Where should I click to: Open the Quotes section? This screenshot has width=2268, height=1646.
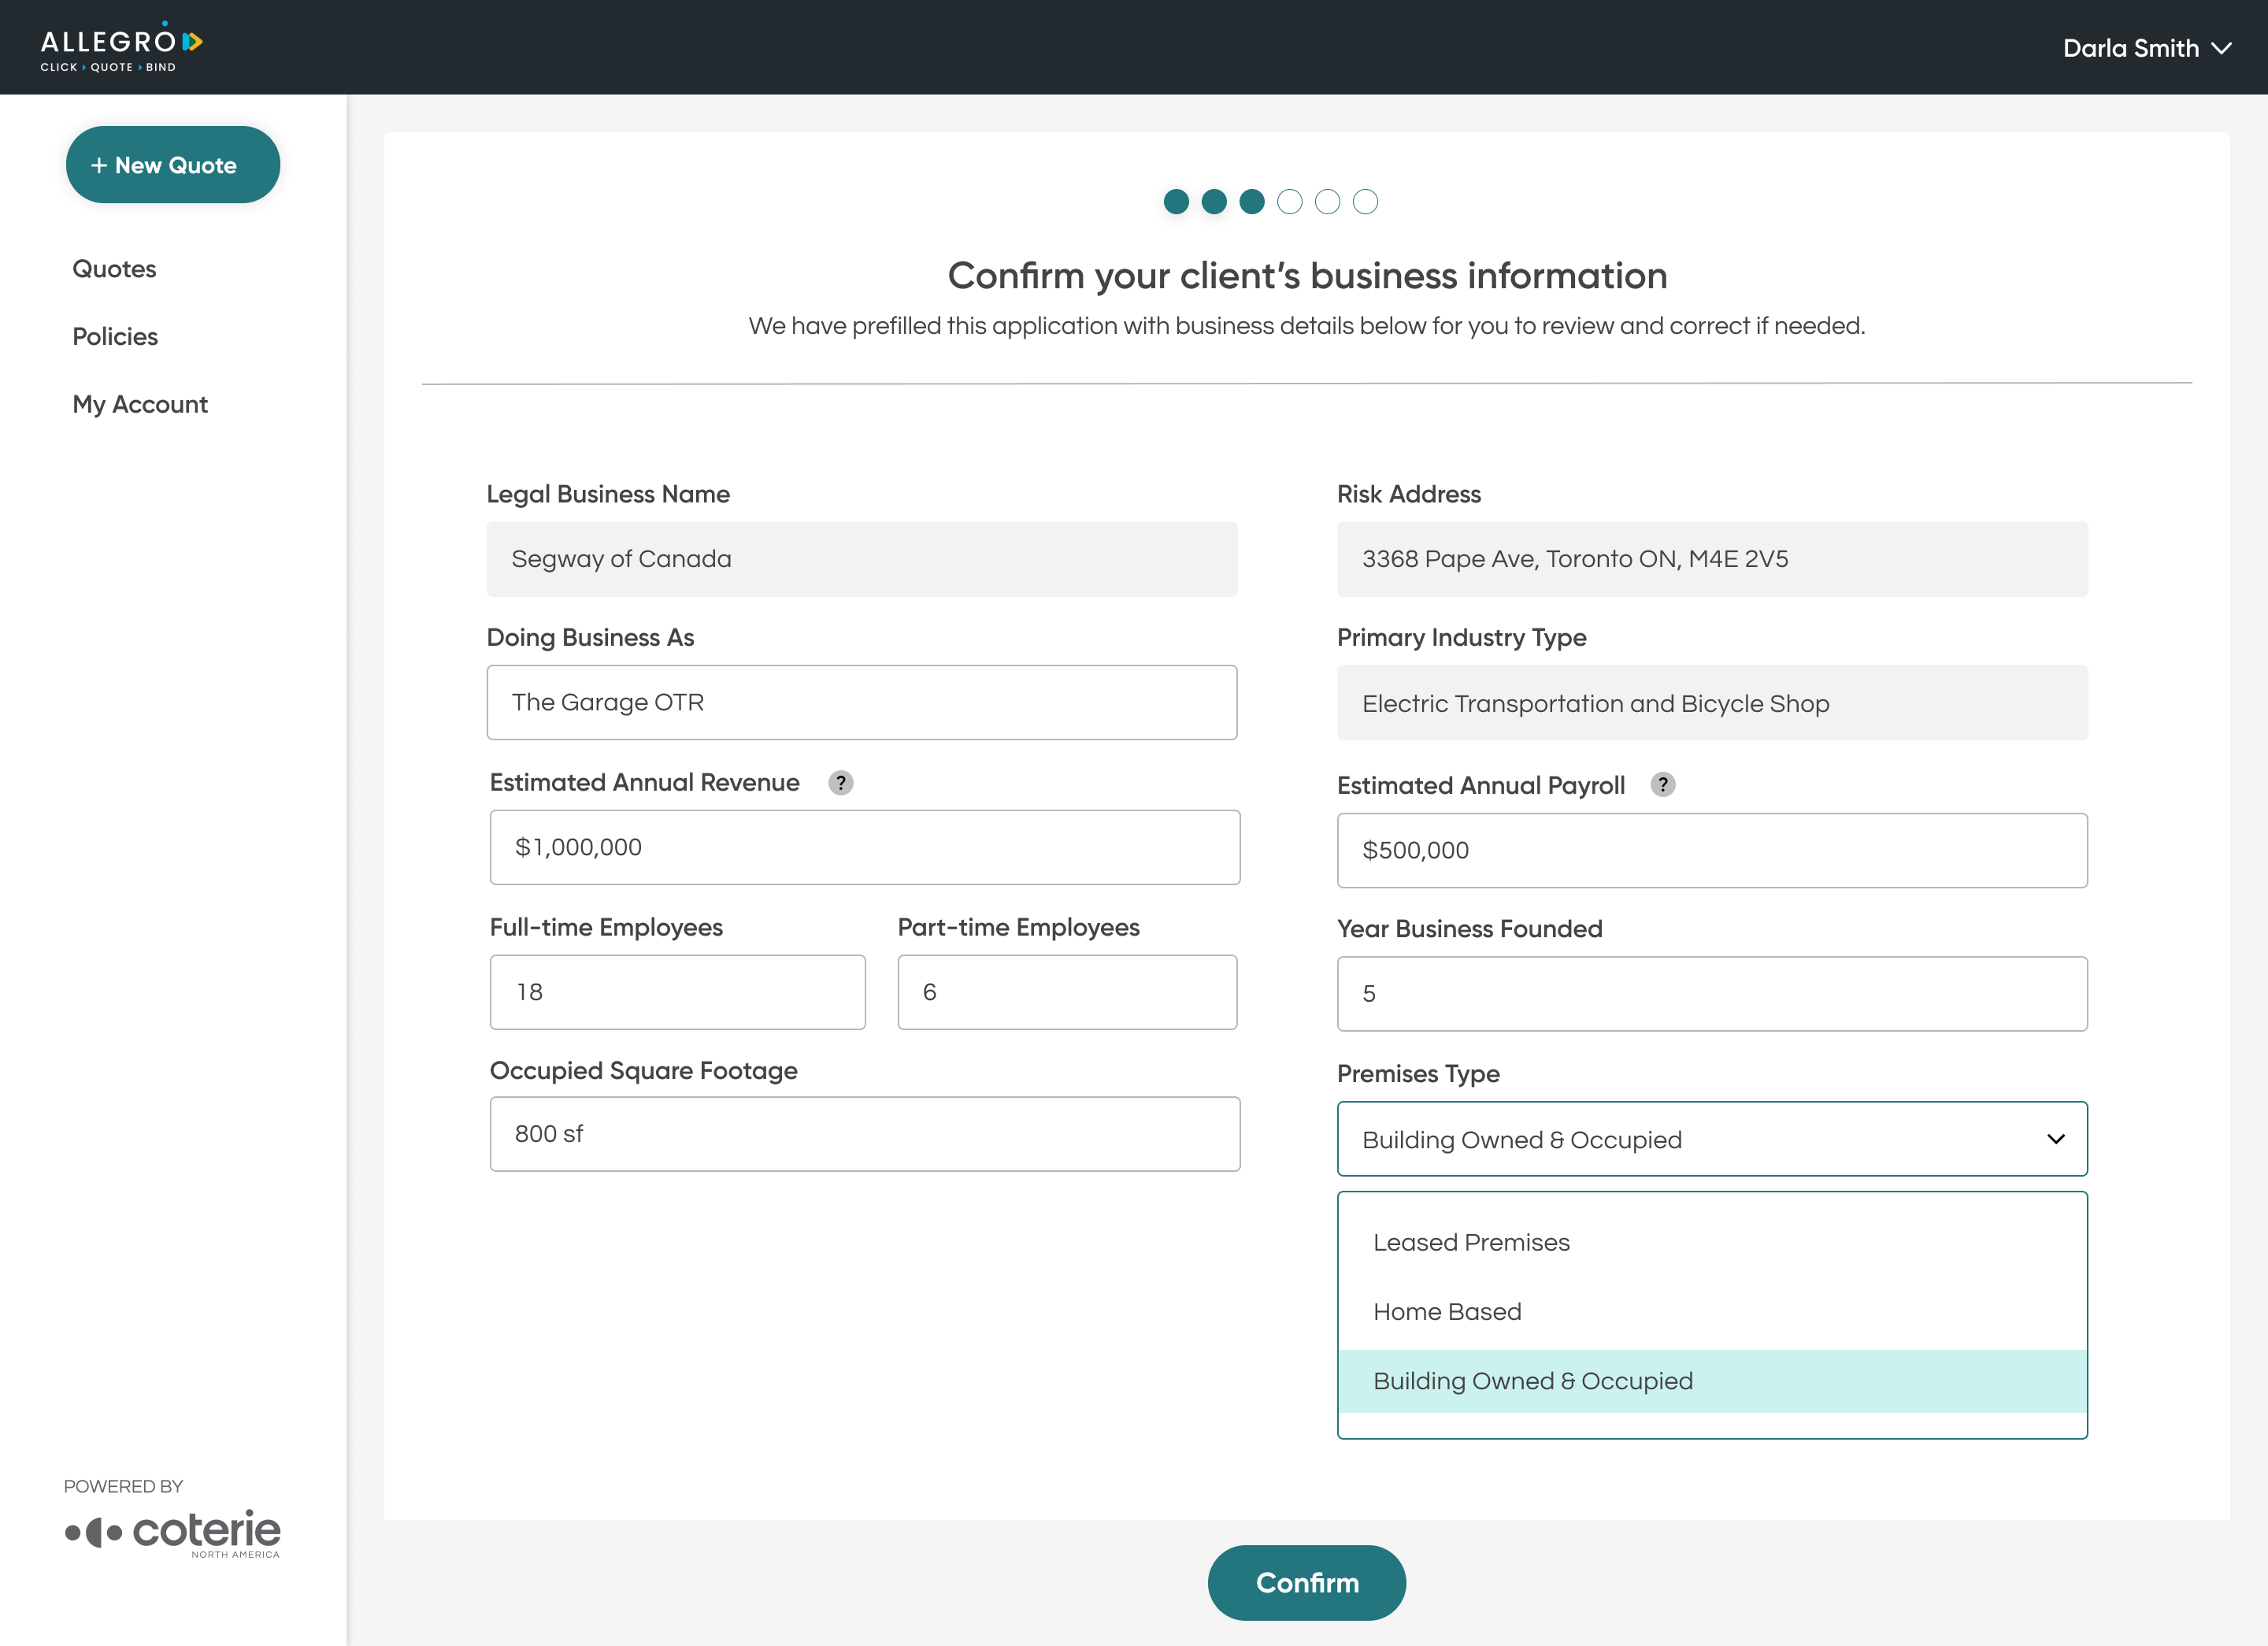point(114,269)
